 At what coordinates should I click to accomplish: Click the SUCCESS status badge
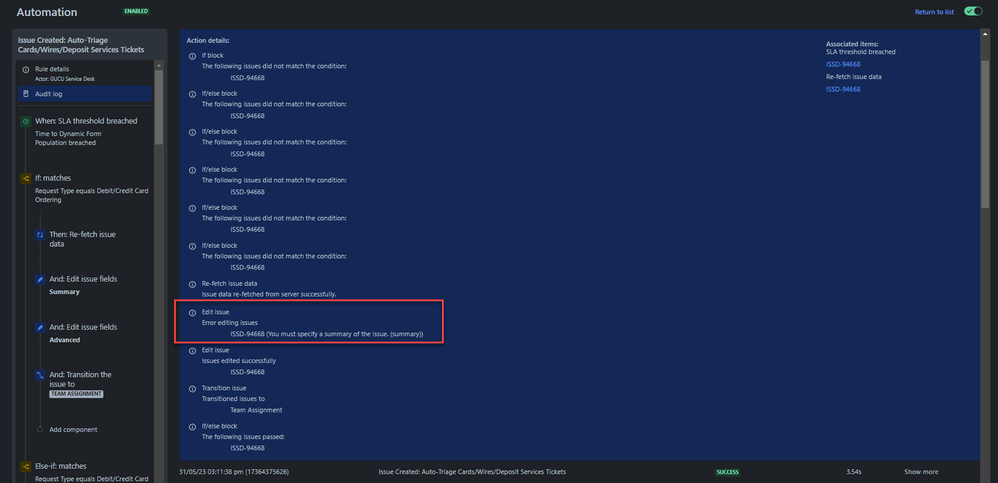pyautogui.click(x=727, y=472)
